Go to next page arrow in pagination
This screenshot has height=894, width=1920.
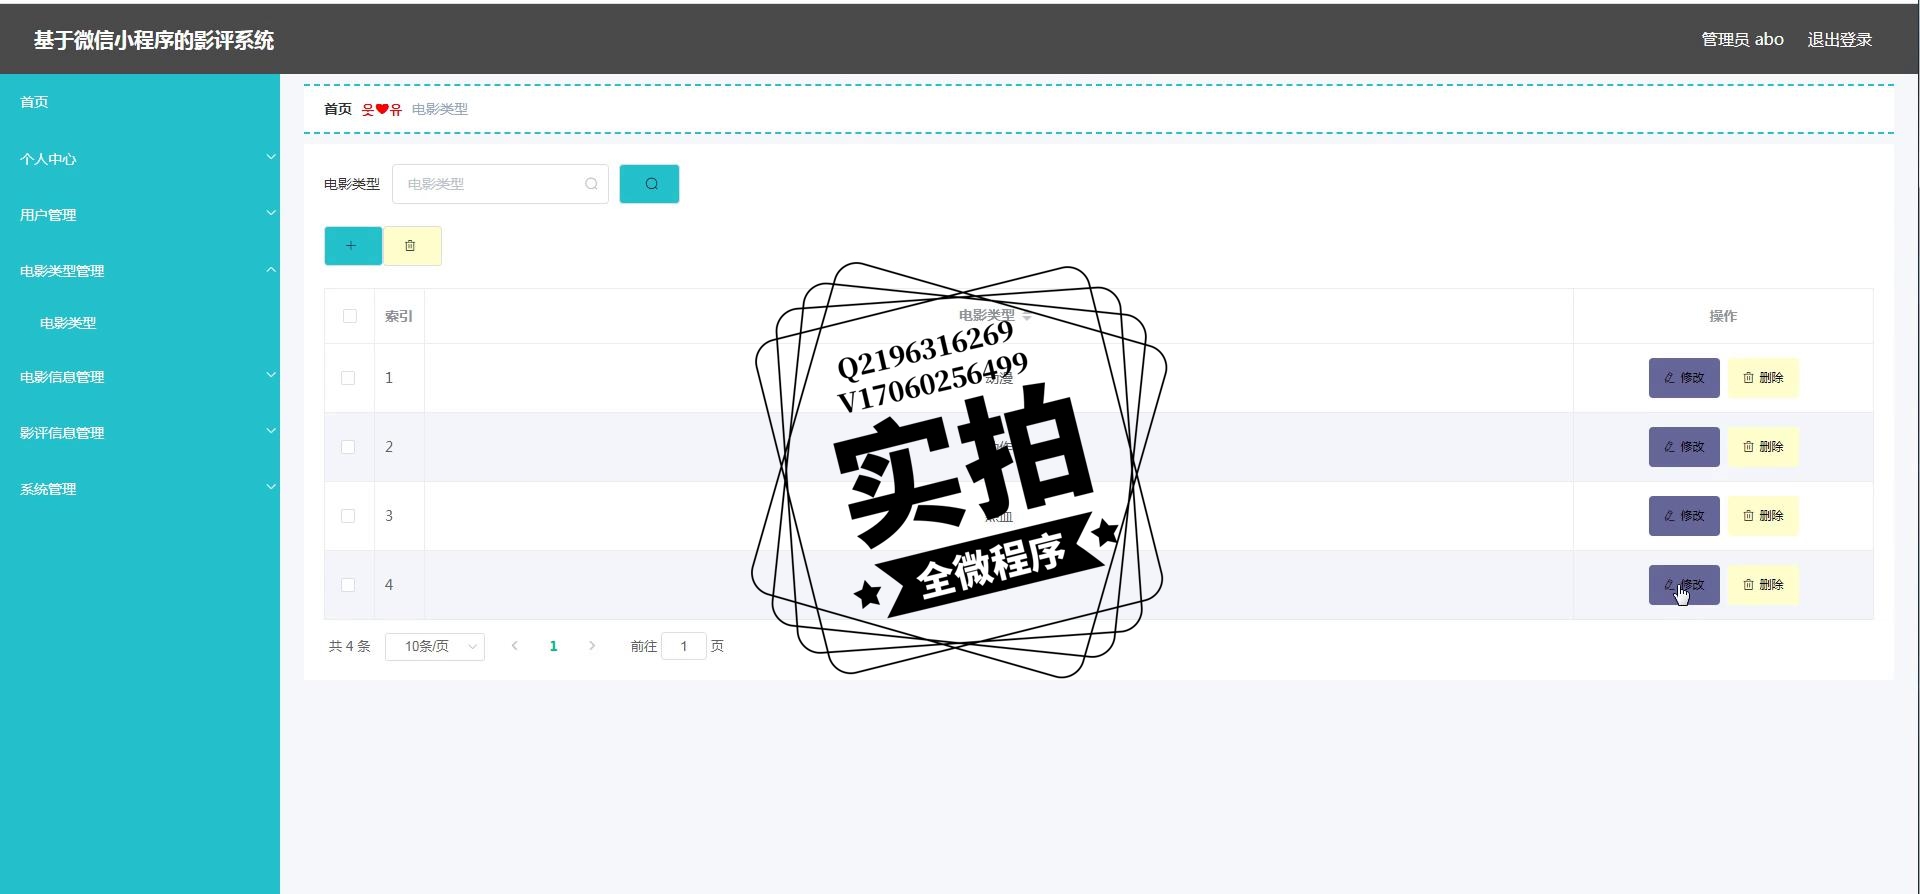(x=592, y=646)
